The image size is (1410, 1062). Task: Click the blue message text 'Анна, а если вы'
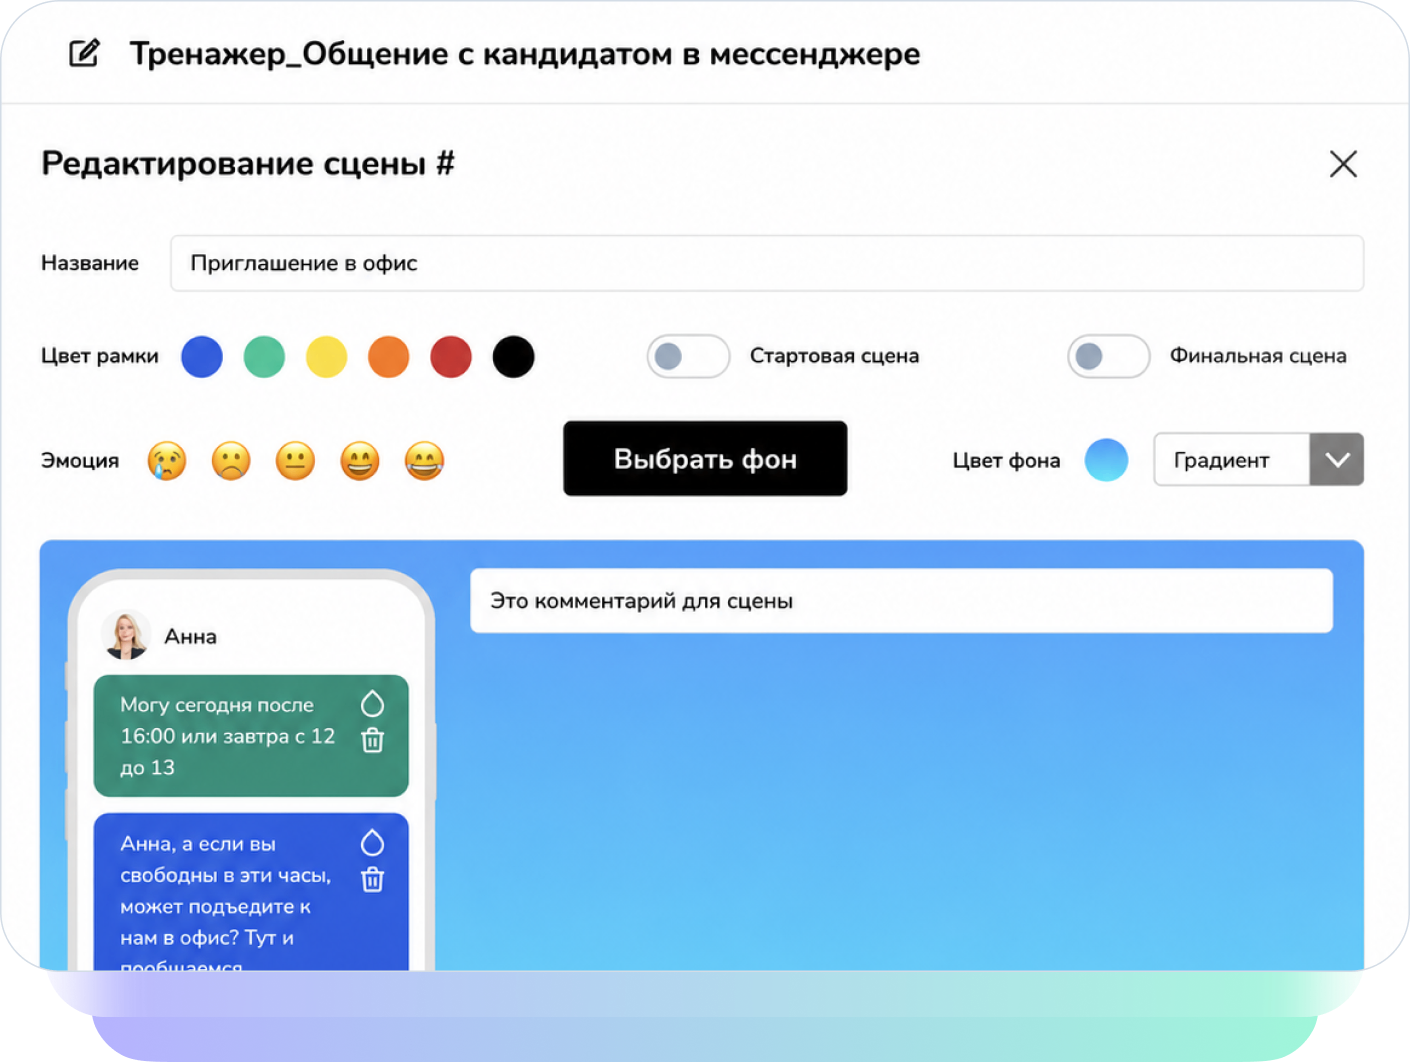198,844
